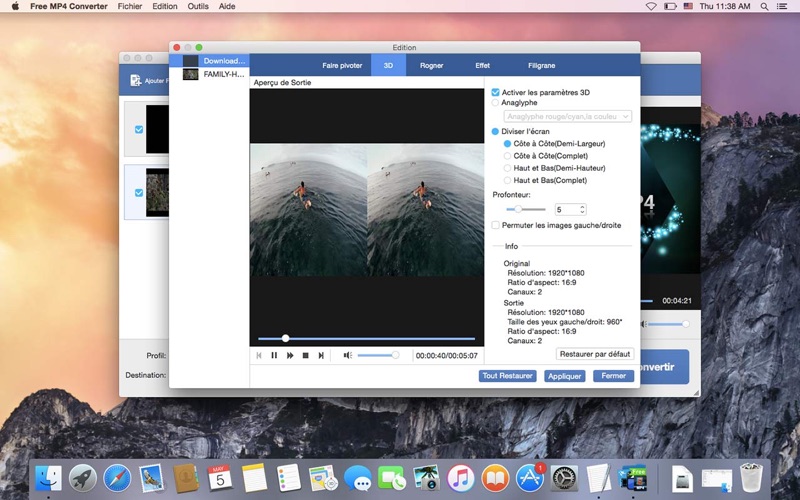Skip to next frame in preview
This screenshot has height=500, width=800.
pyautogui.click(x=321, y=355)
